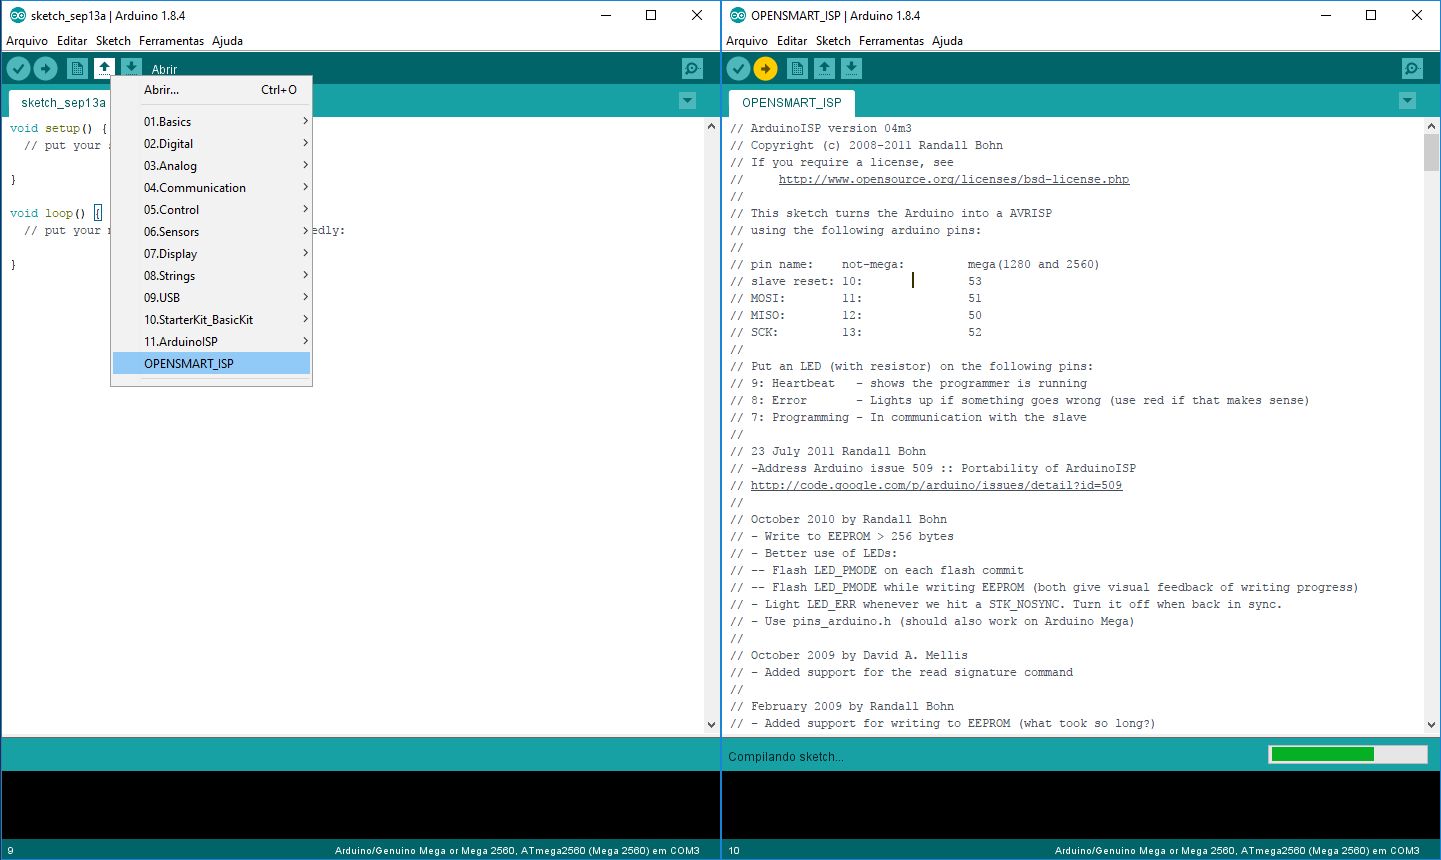The height and width of the screenshot is (860, 1441).
Task: Click board info text in OPENSMART_ISP status bar
Action: (x=1237, y=851)
